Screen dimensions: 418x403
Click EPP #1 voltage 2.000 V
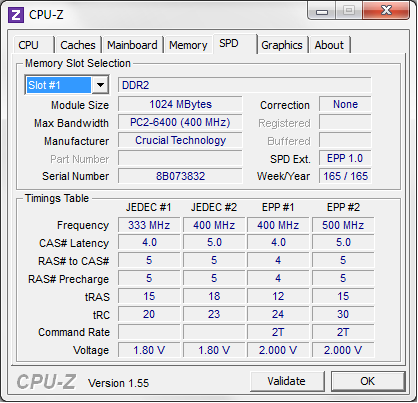coord(278,350)
